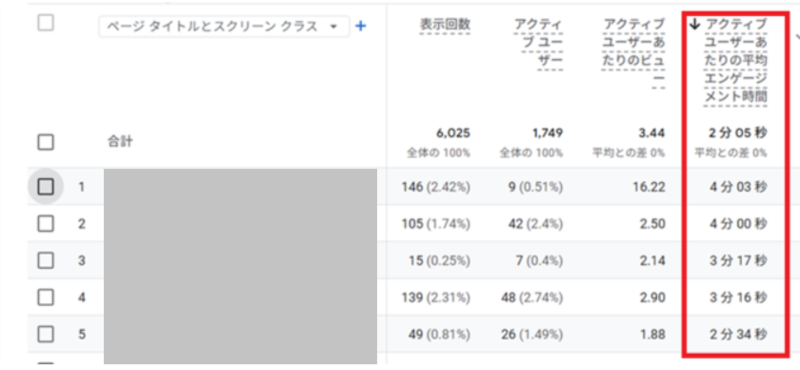Click the grayed-out page title in row 3
This screenshot has height=370, width=800.
click(240, 261)
